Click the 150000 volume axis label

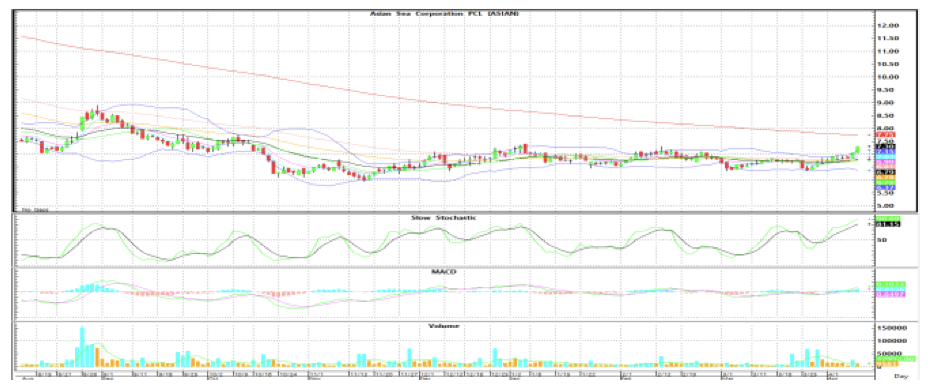pyautogui.click(x=891, y=328)
